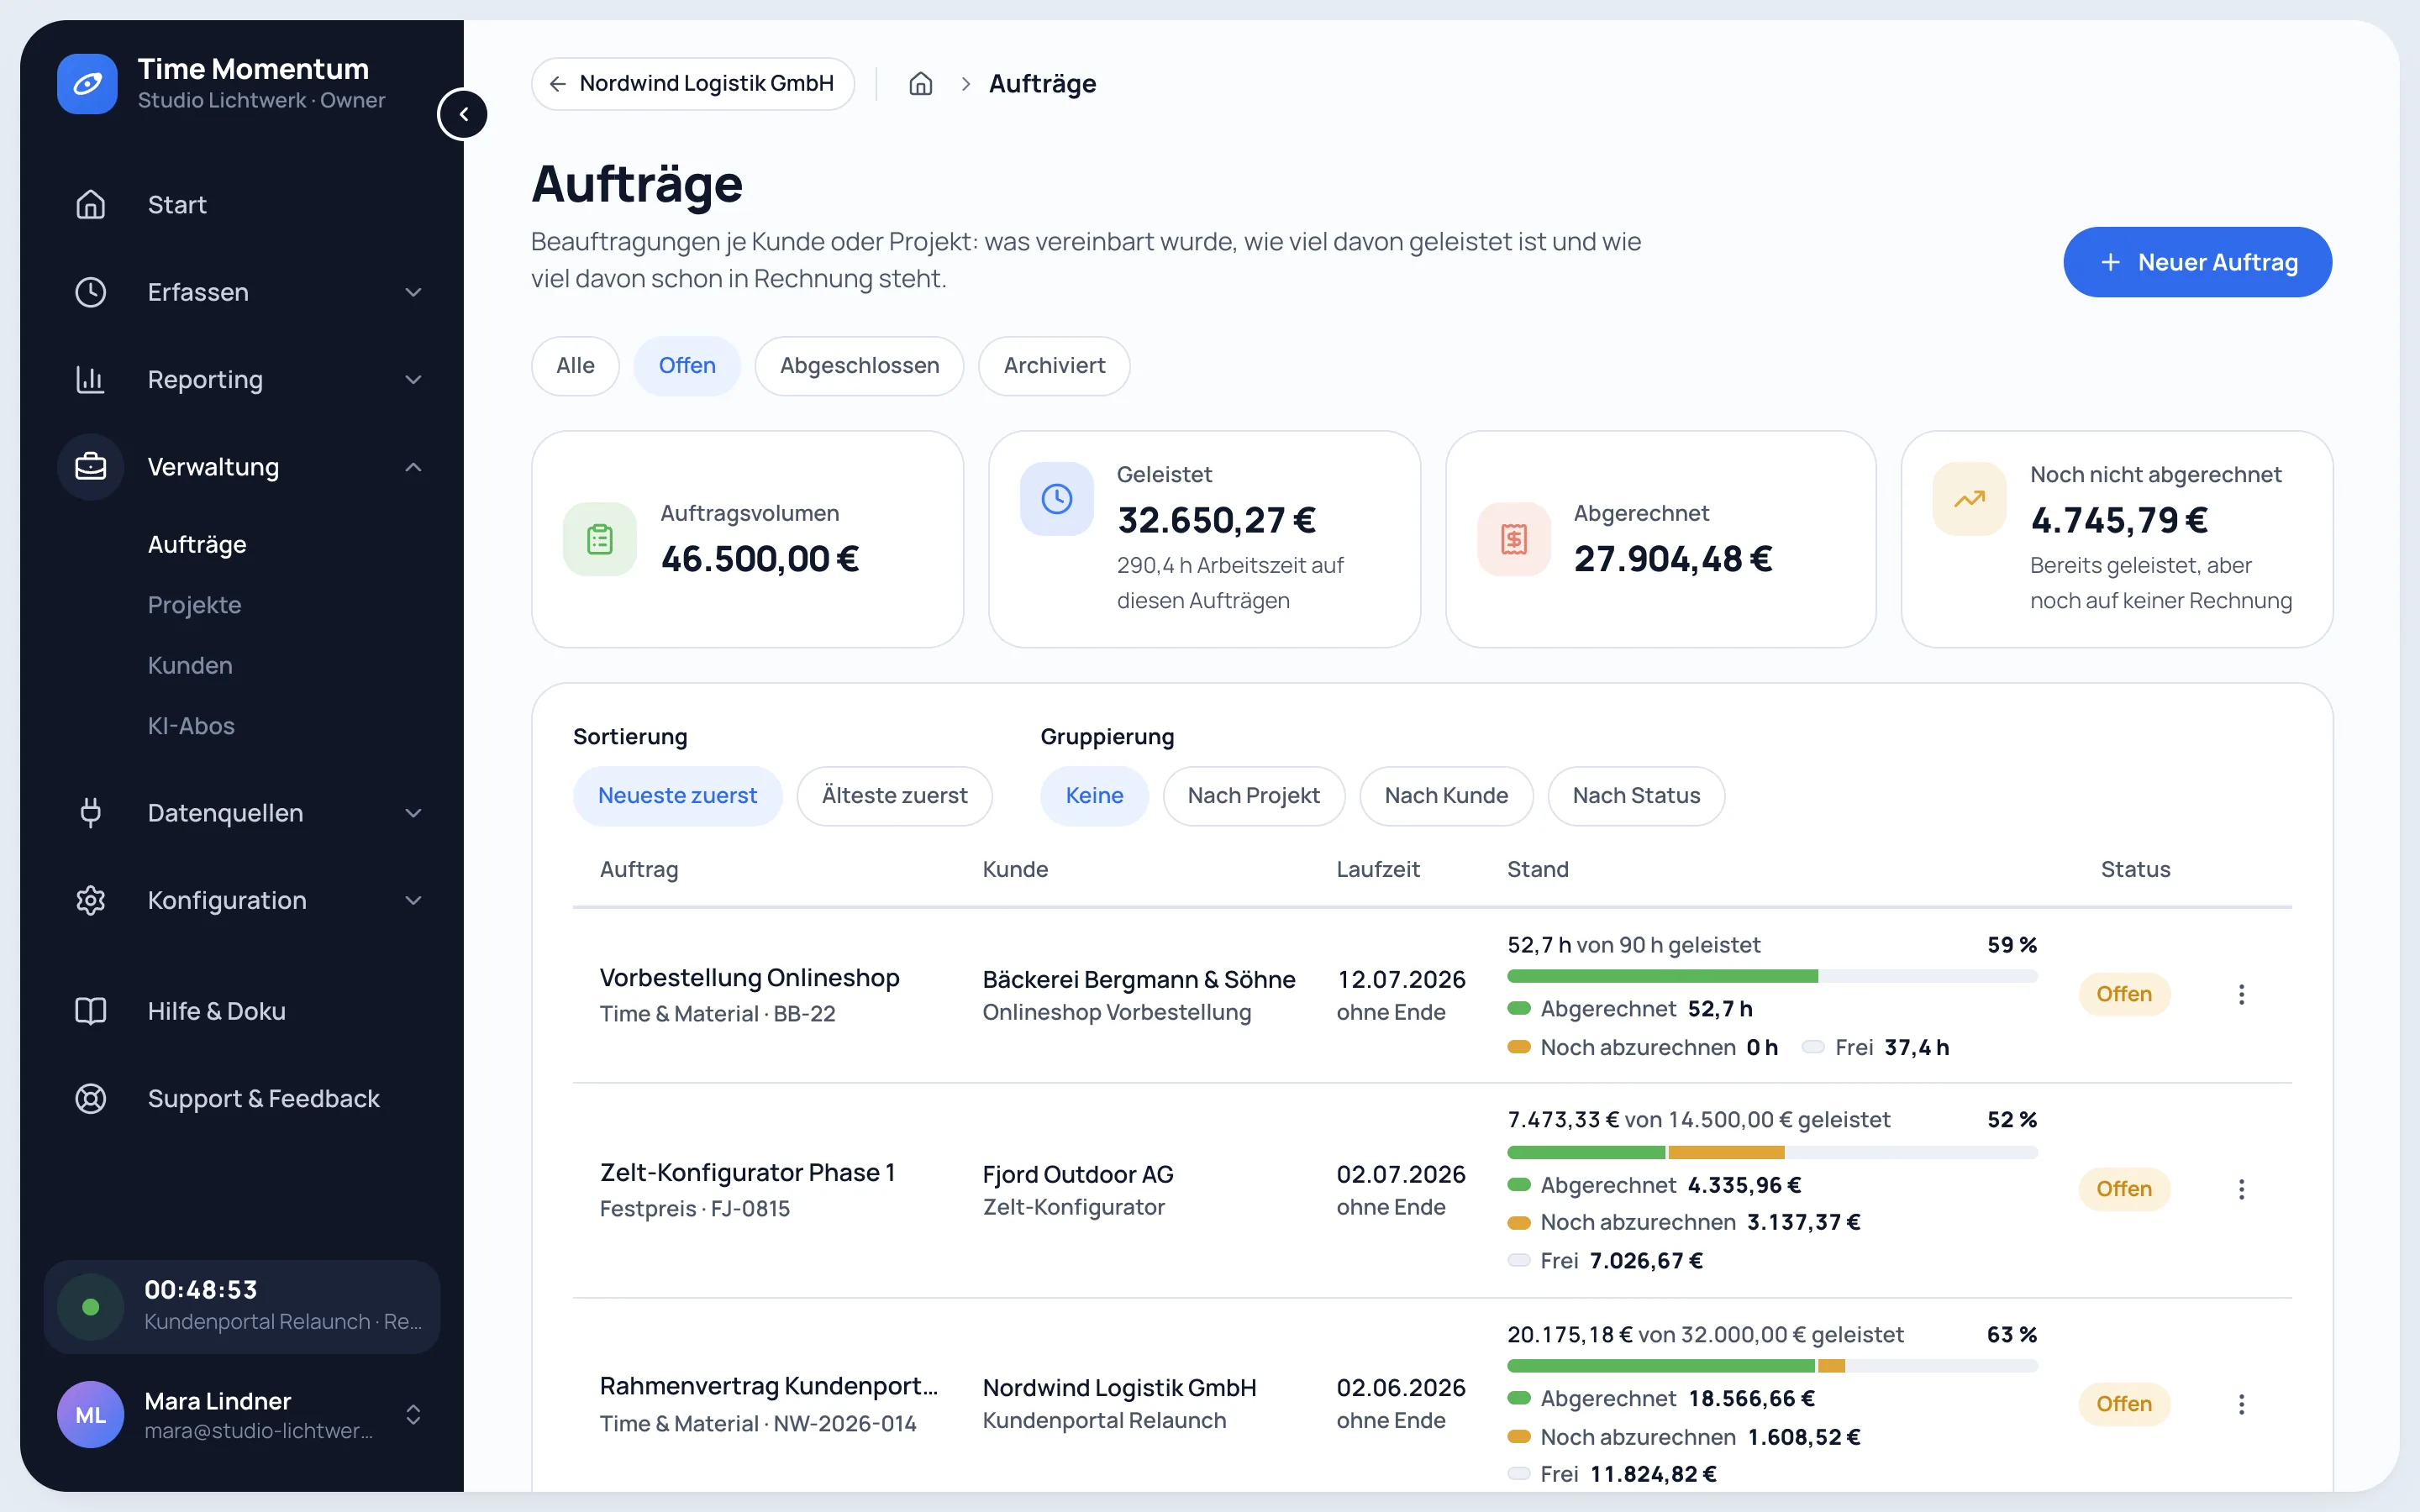The height and width of the screenshot is (1512, 2420).
Task: Click the Laufzeit column header
Action: tap(1378, 869)
